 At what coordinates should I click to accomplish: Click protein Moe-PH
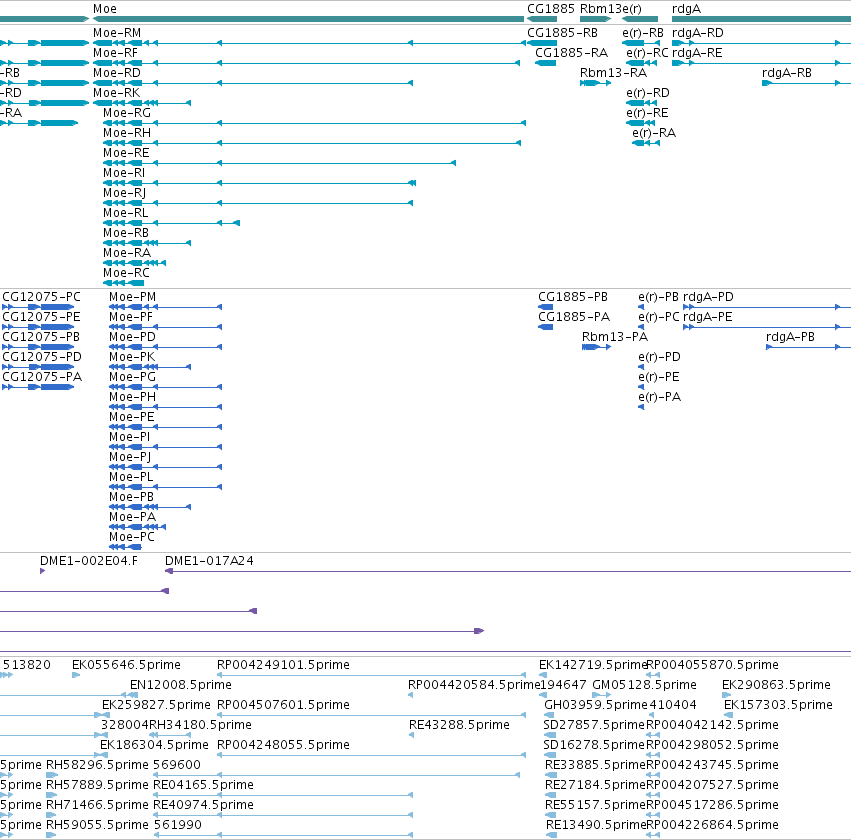[x=132, y=397]
